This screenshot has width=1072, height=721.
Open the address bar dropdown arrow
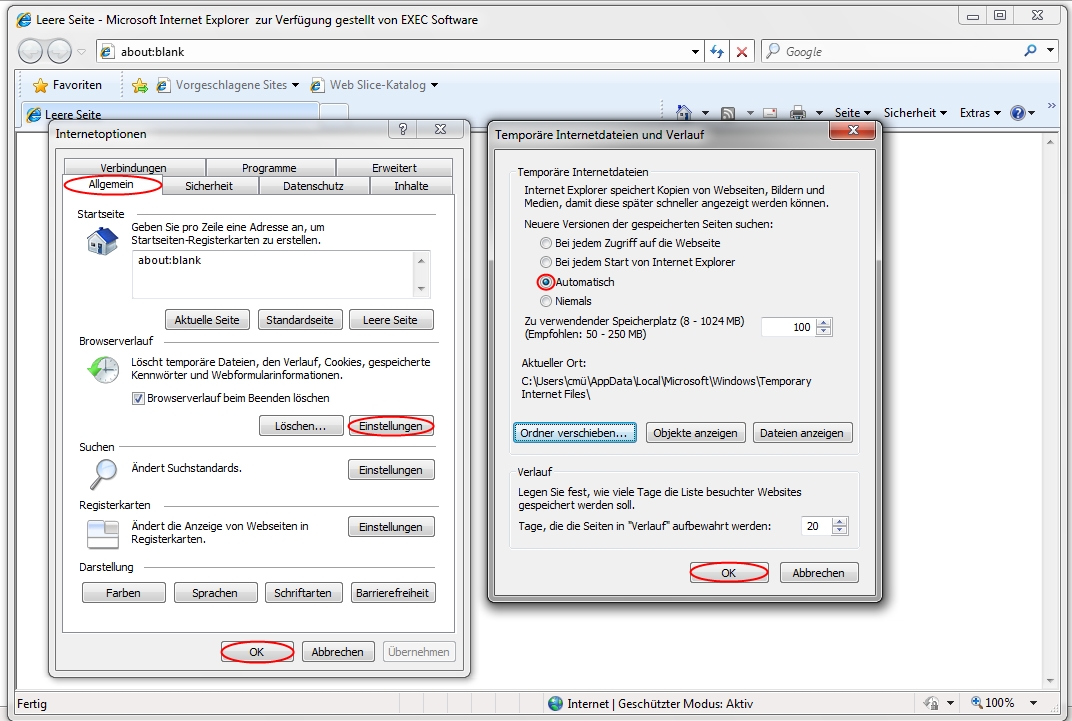(695, 52)
